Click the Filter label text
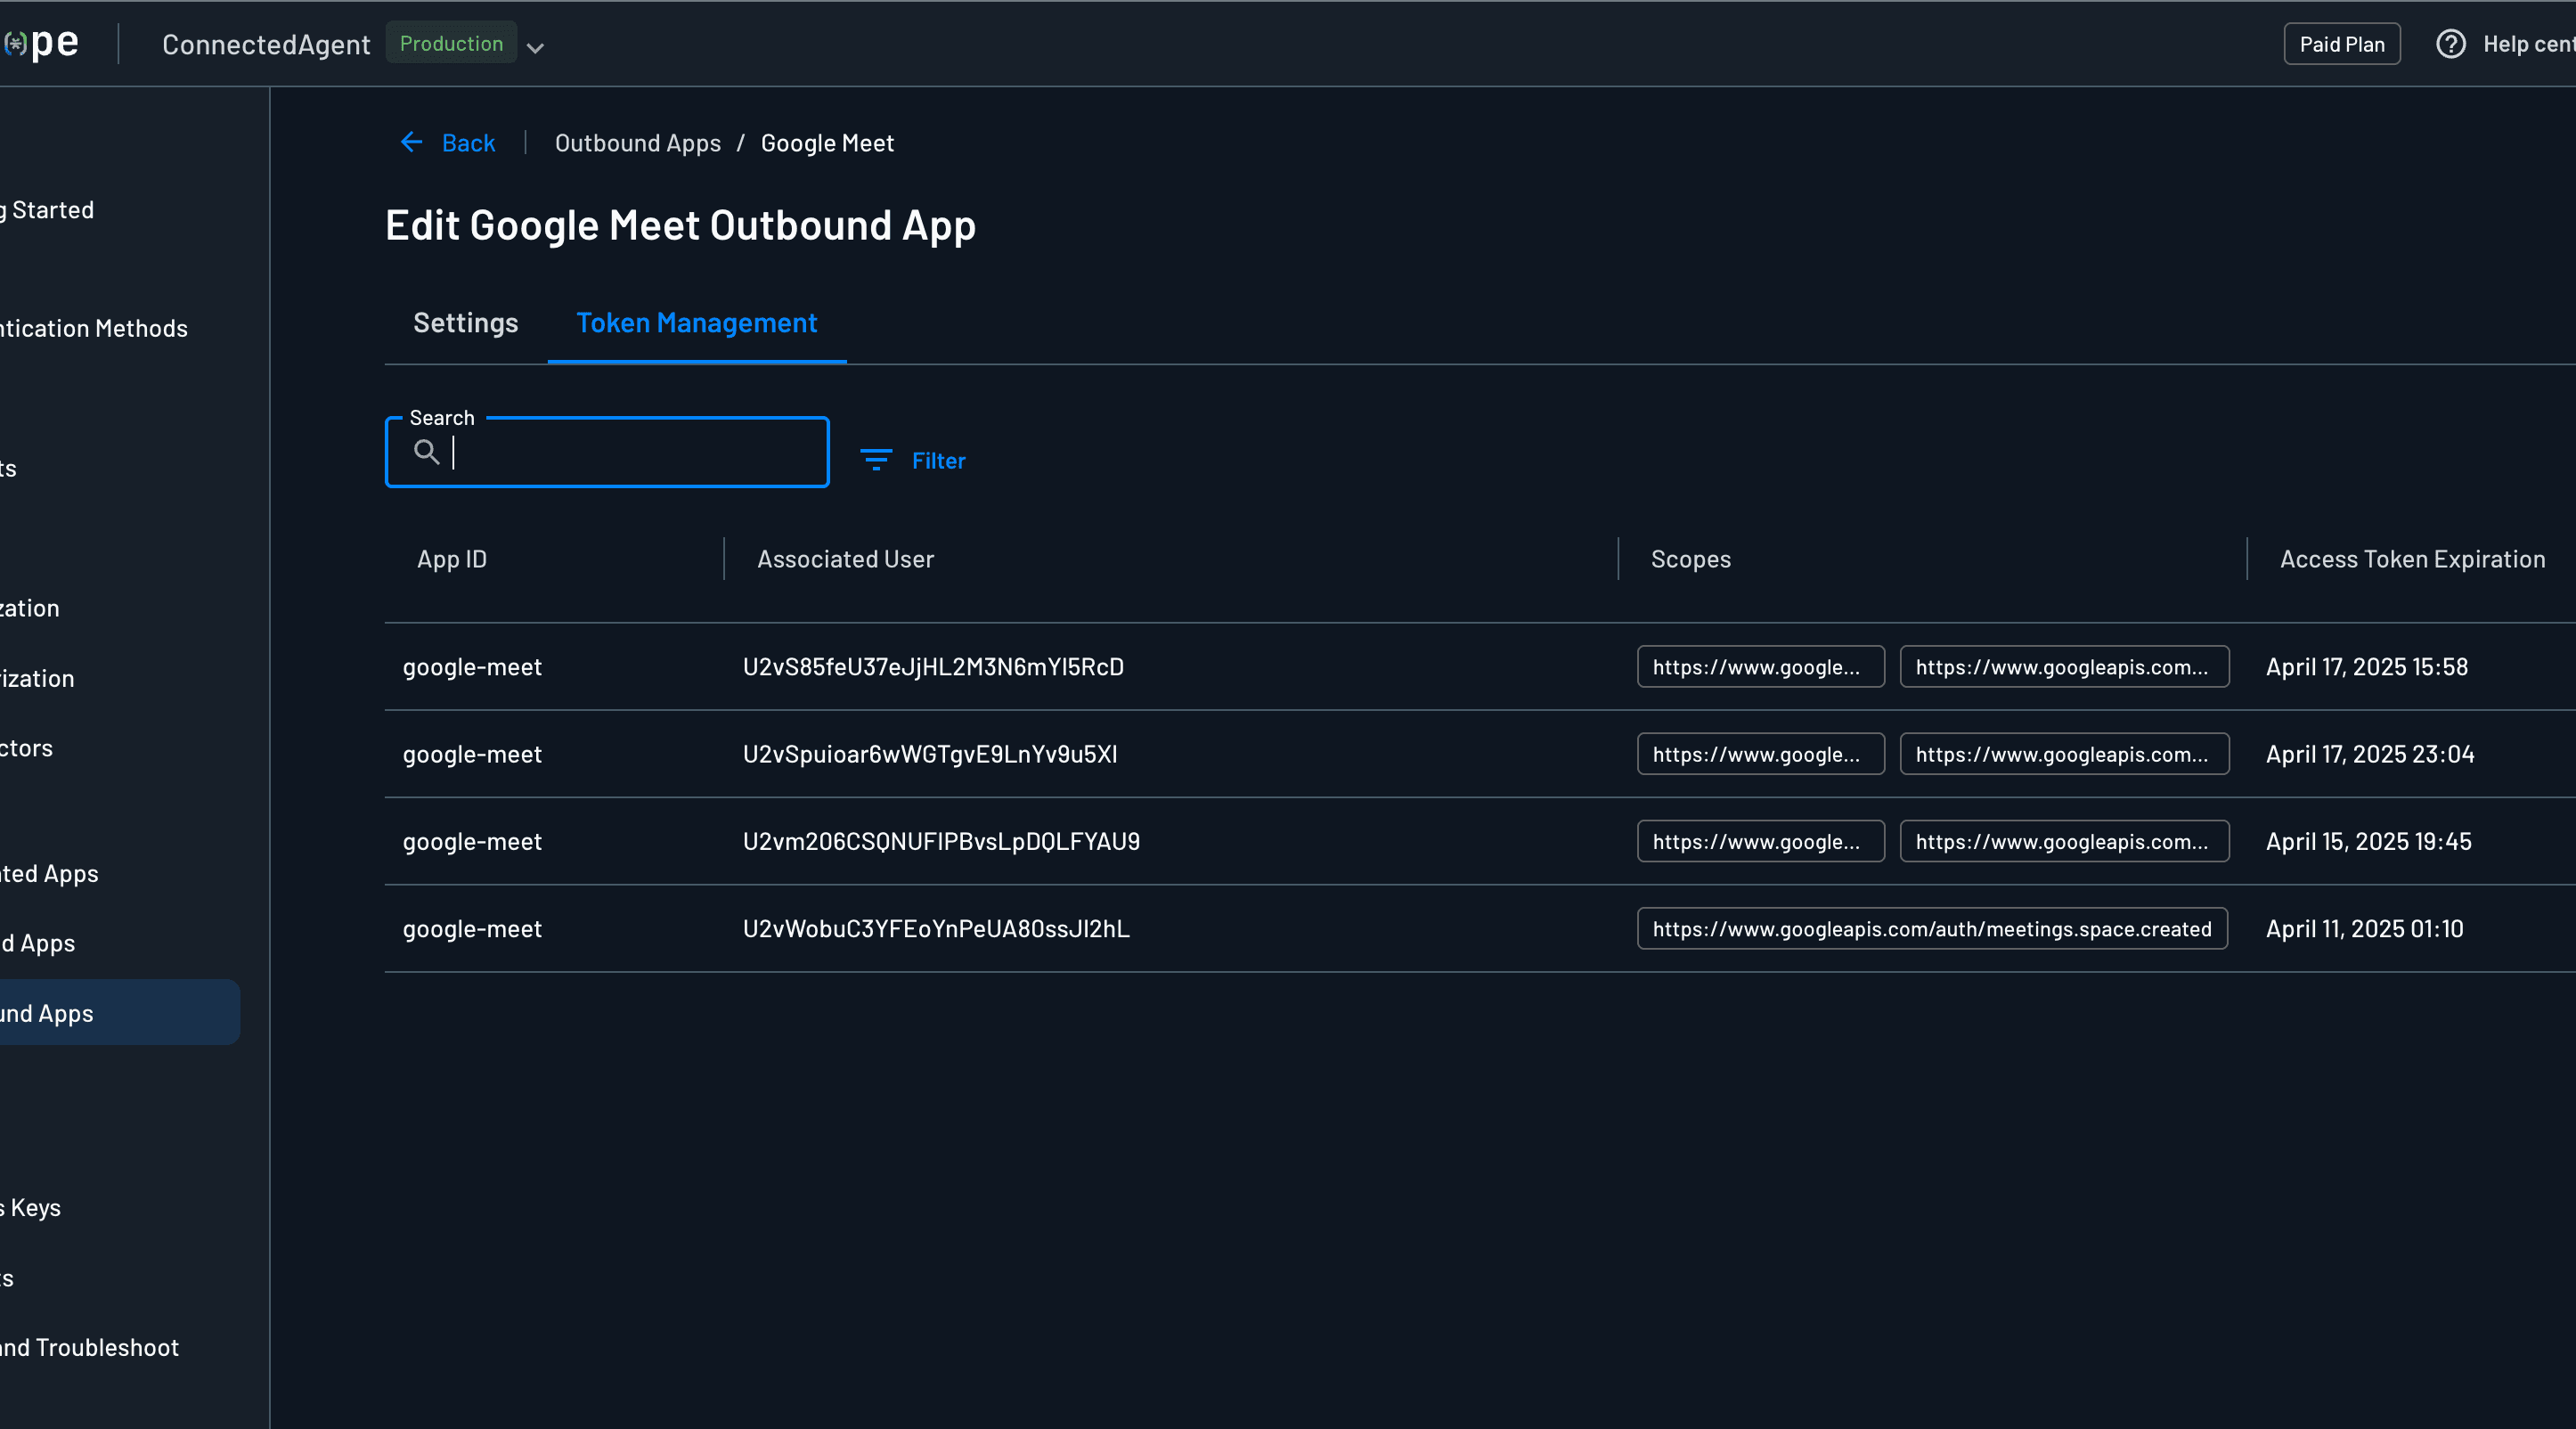Viewport: 2576px width, 1429px height. tap(938, 461)
